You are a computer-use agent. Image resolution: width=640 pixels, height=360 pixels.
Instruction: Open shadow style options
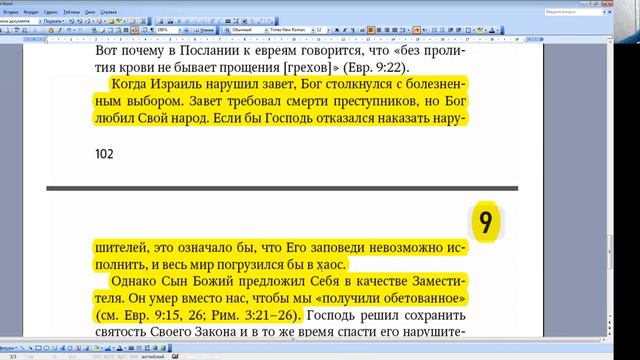[x=155, y=348]
